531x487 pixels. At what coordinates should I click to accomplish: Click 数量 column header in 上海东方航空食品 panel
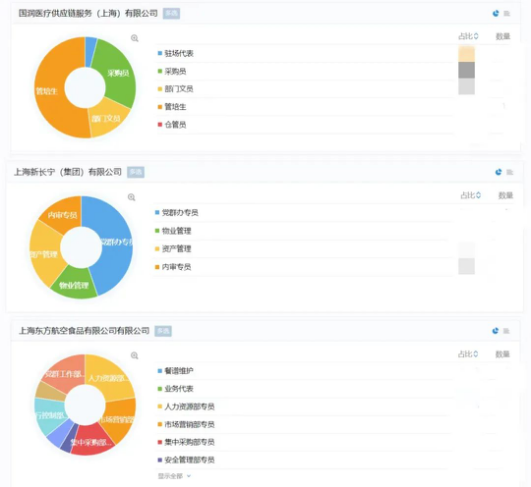point(503,354)
